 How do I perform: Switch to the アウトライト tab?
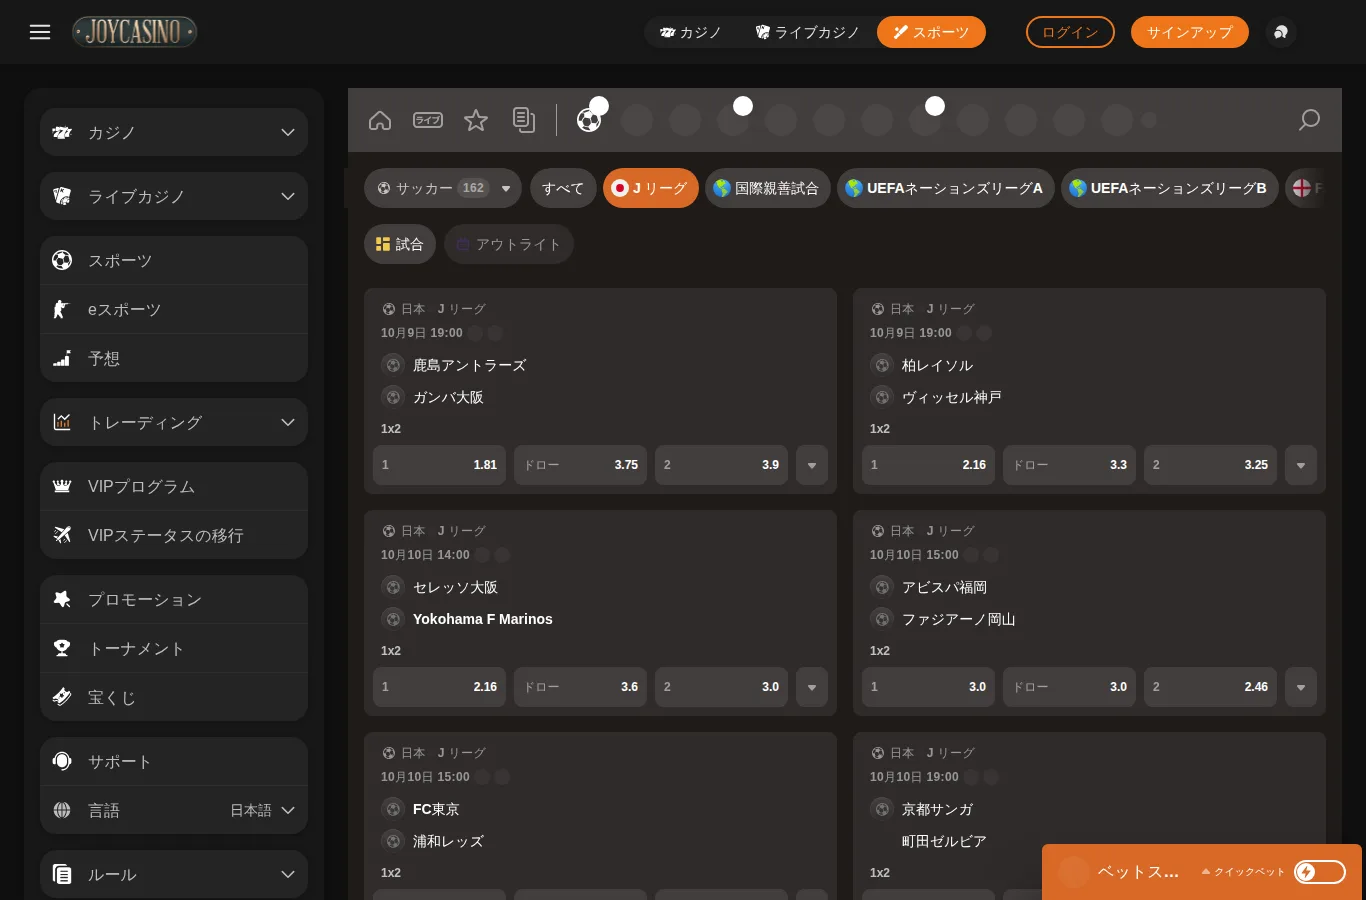[x=509, y=244]
